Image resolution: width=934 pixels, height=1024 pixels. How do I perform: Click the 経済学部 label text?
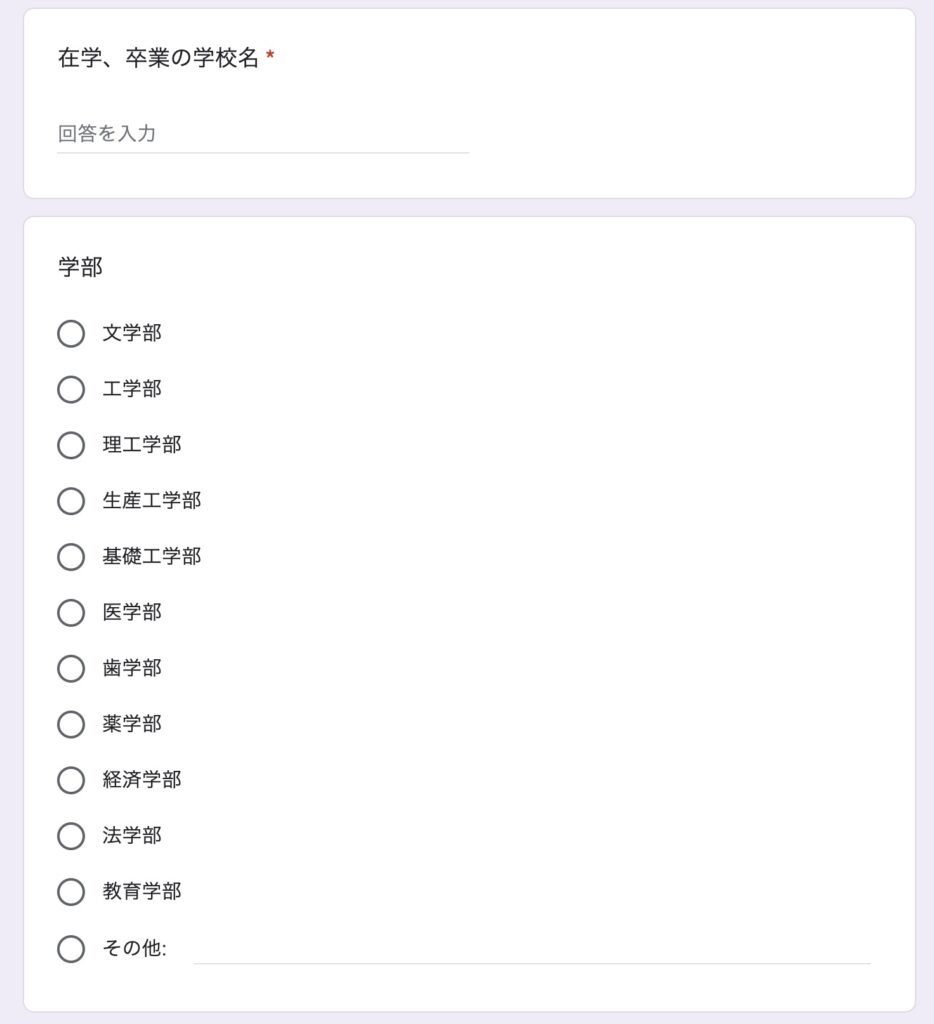142,780
